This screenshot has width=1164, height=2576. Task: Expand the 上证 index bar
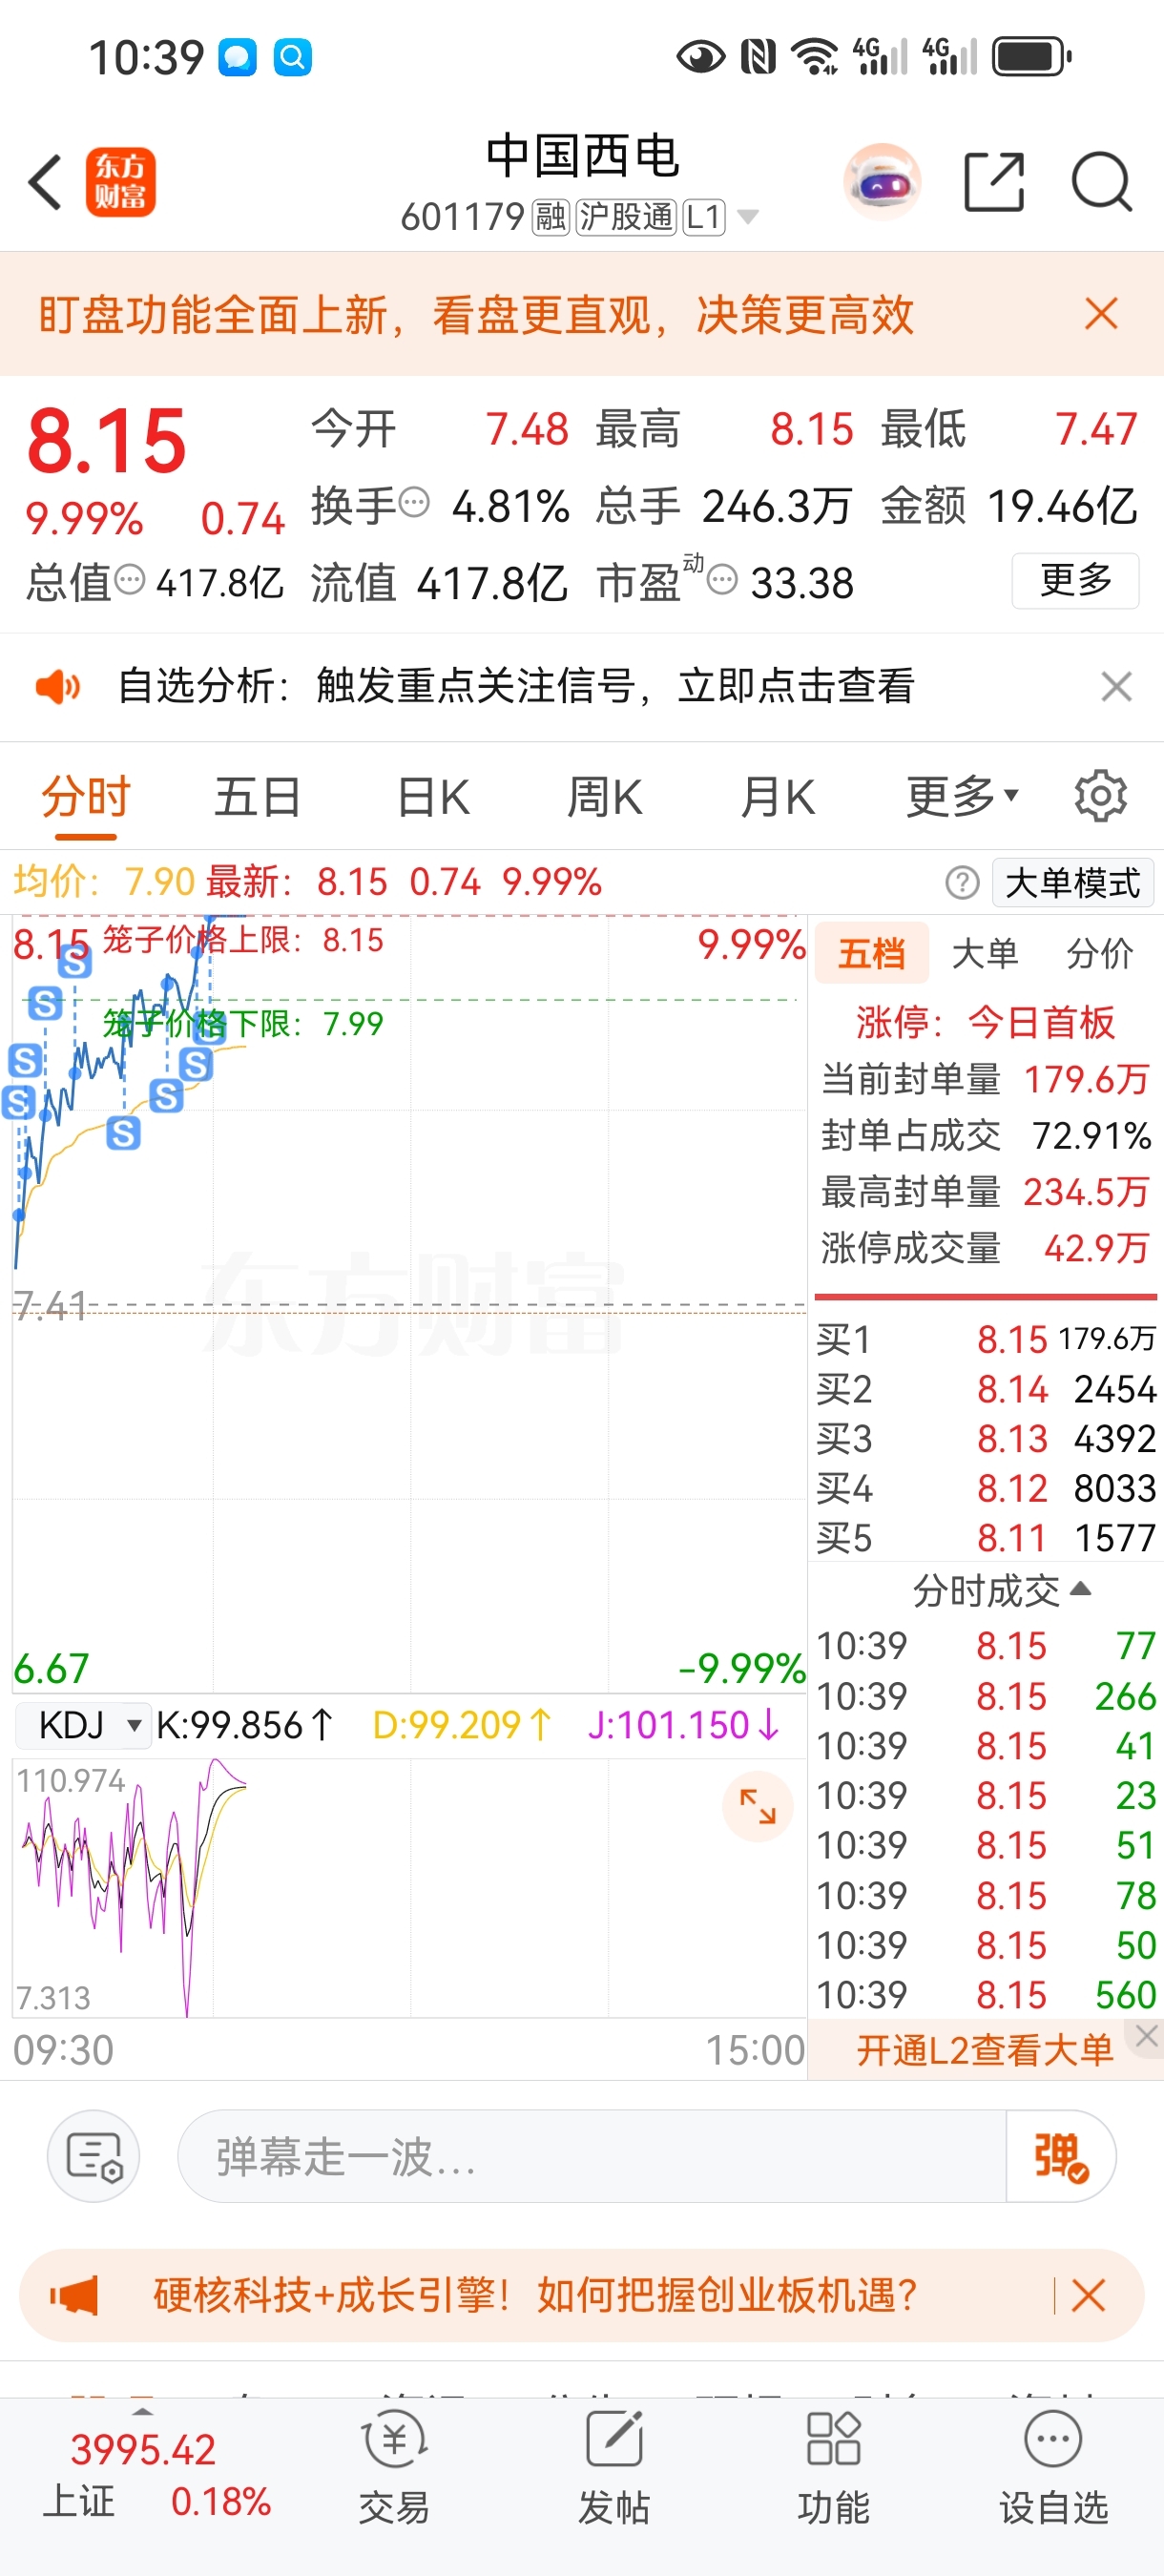click(143, 2413)
